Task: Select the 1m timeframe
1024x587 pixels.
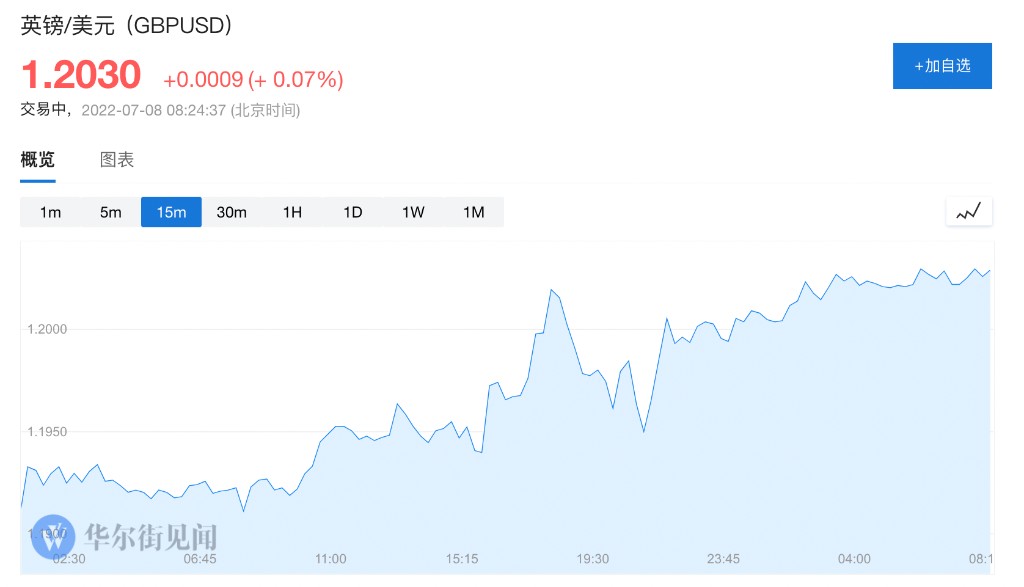Action: pyautogui.click(x=50, y=212)
